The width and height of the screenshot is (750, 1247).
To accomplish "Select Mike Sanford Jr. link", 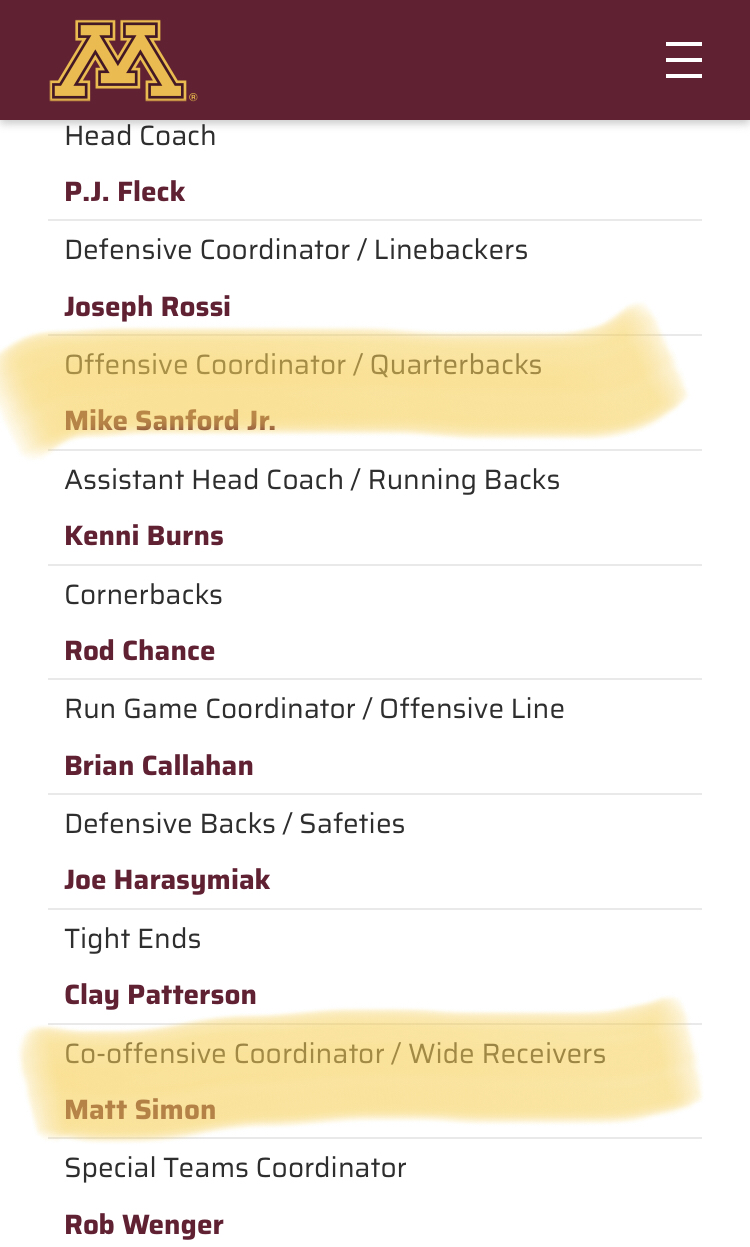I will [170, 421].
